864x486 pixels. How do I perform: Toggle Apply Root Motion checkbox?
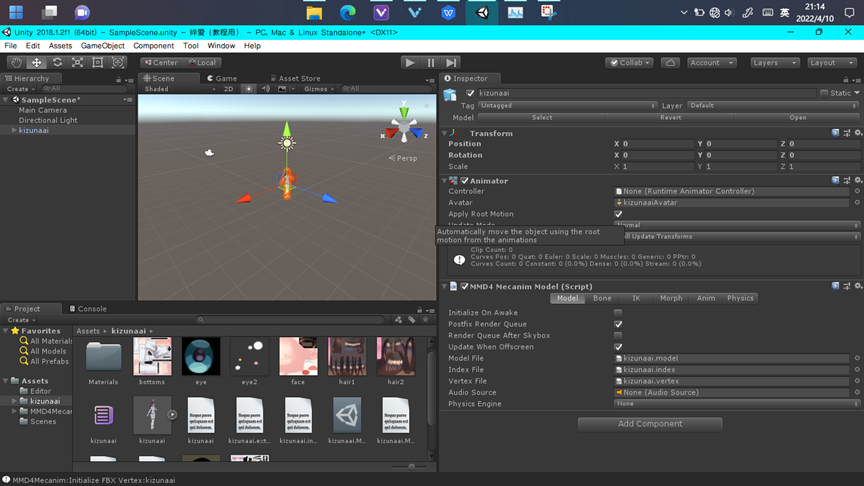pyautogui.click(x=618, y=214)
